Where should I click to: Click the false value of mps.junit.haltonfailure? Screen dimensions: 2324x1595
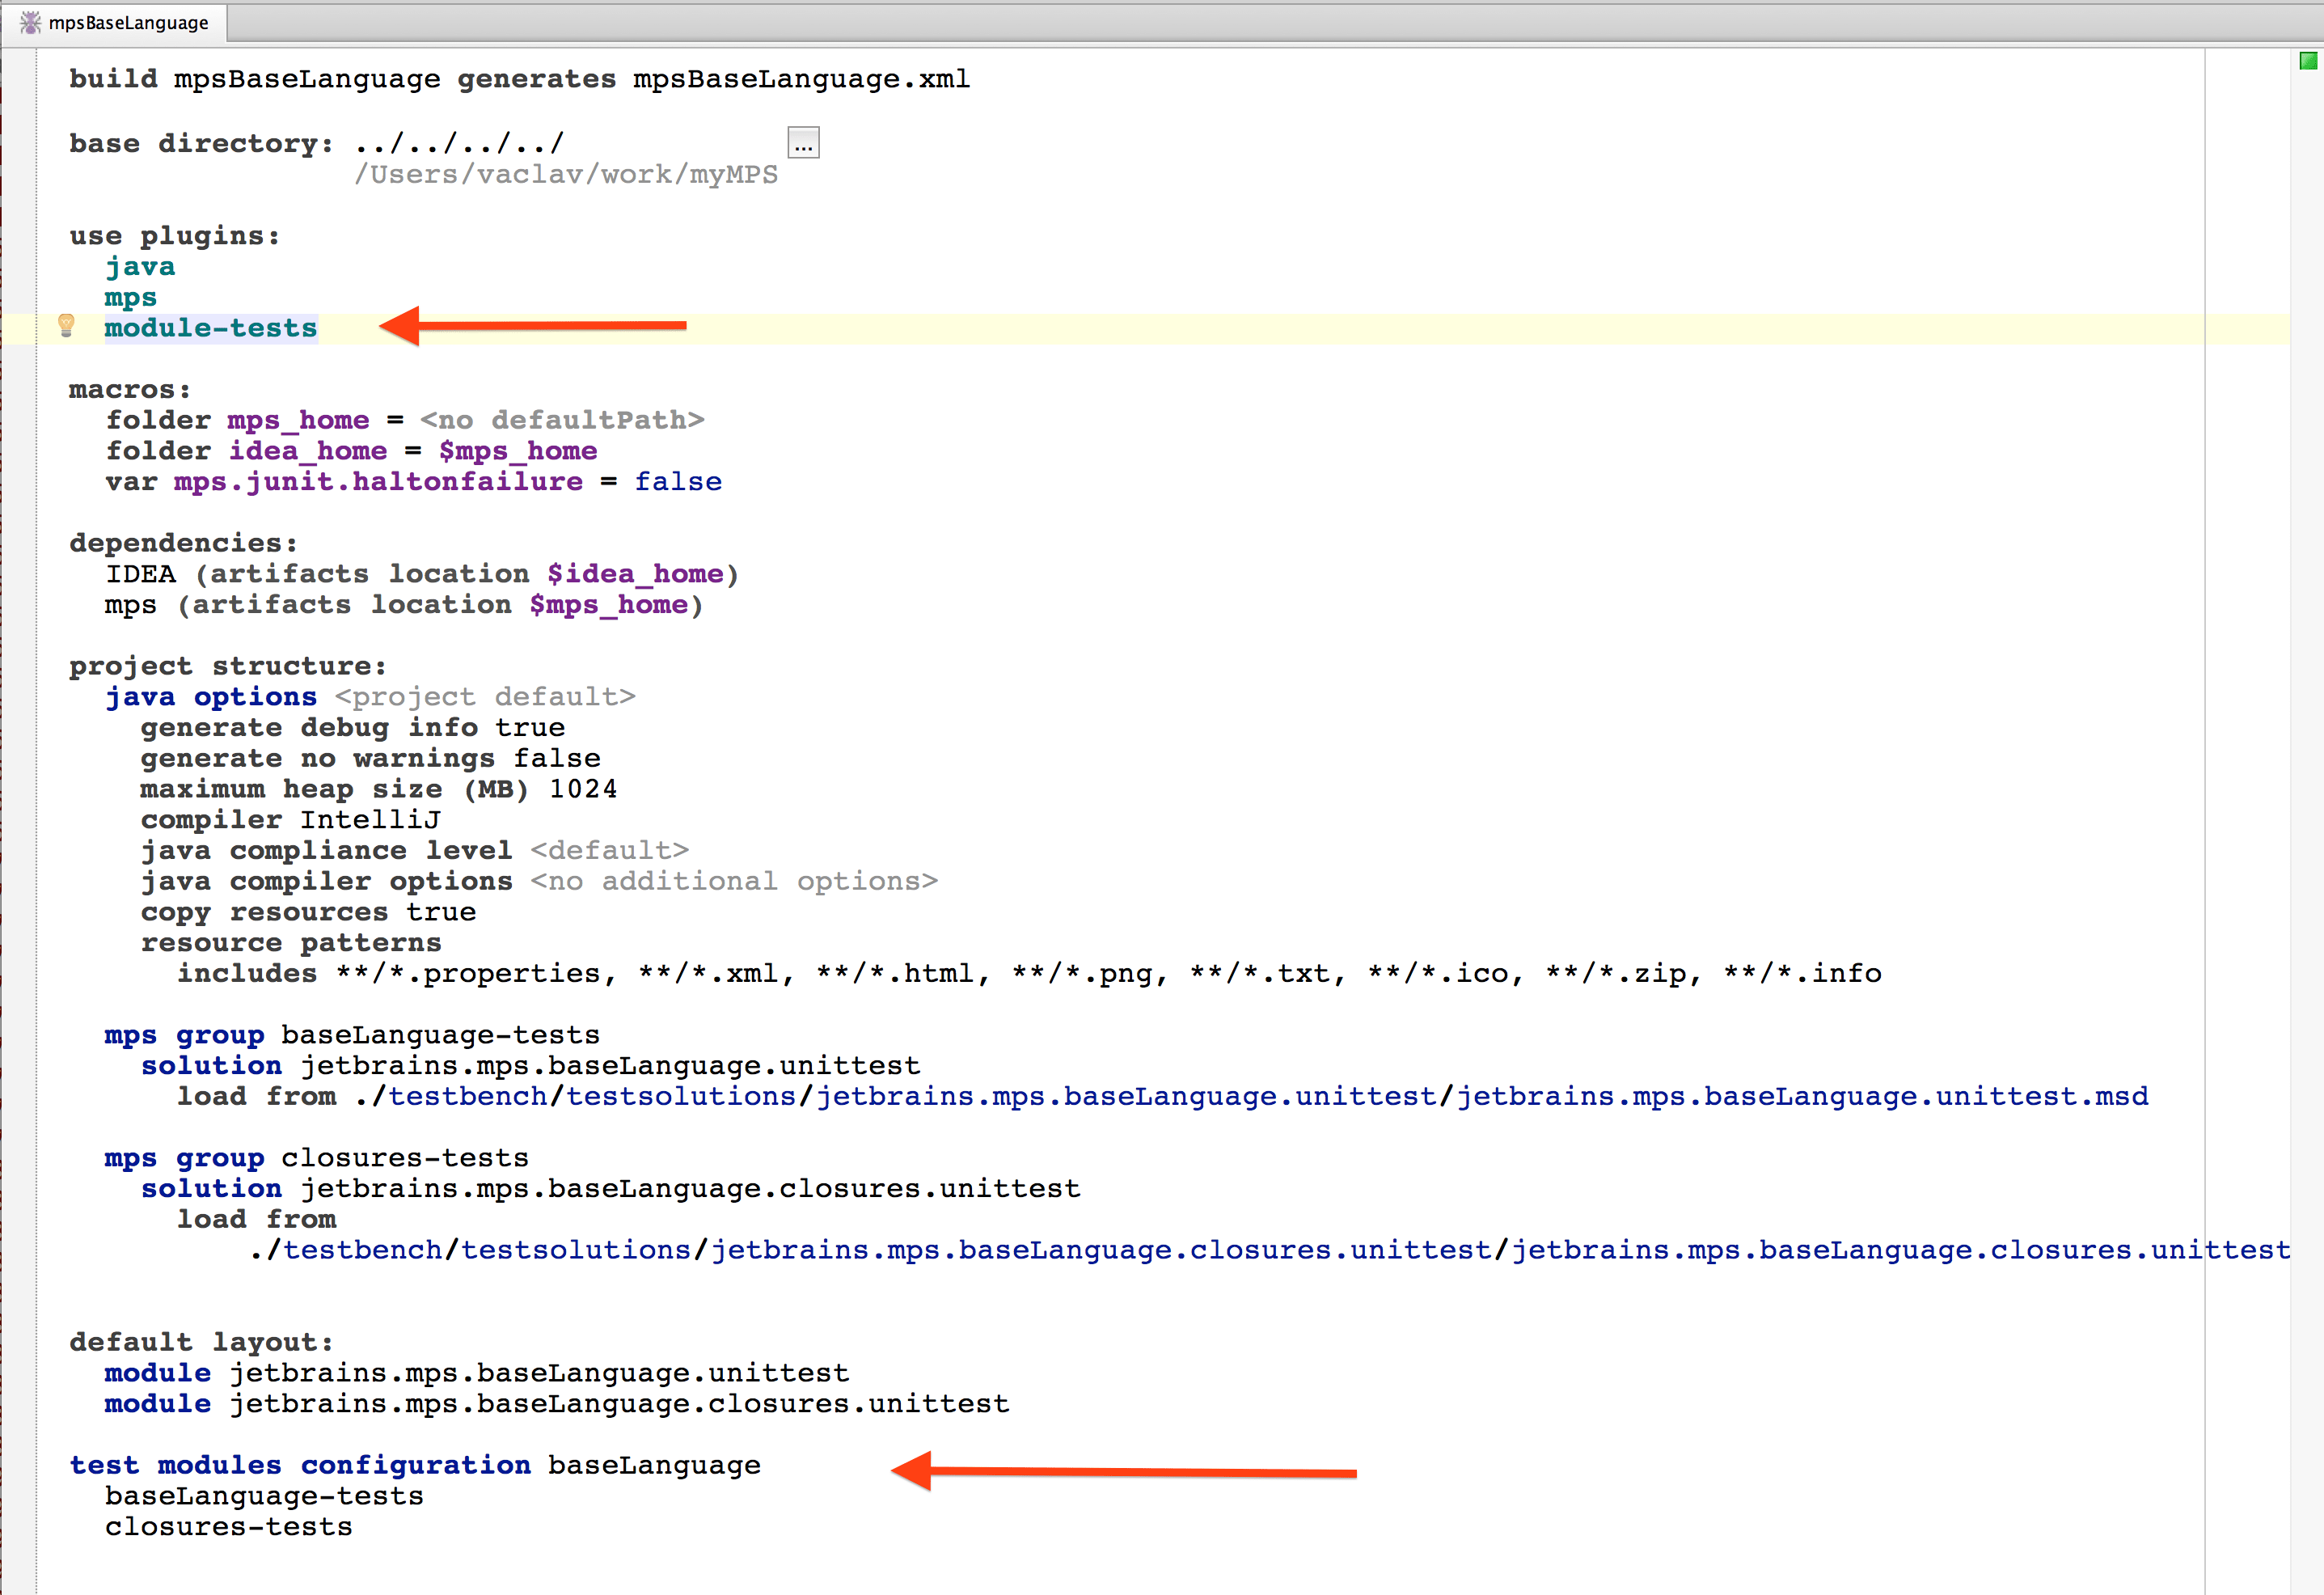(x=677, y=482)
